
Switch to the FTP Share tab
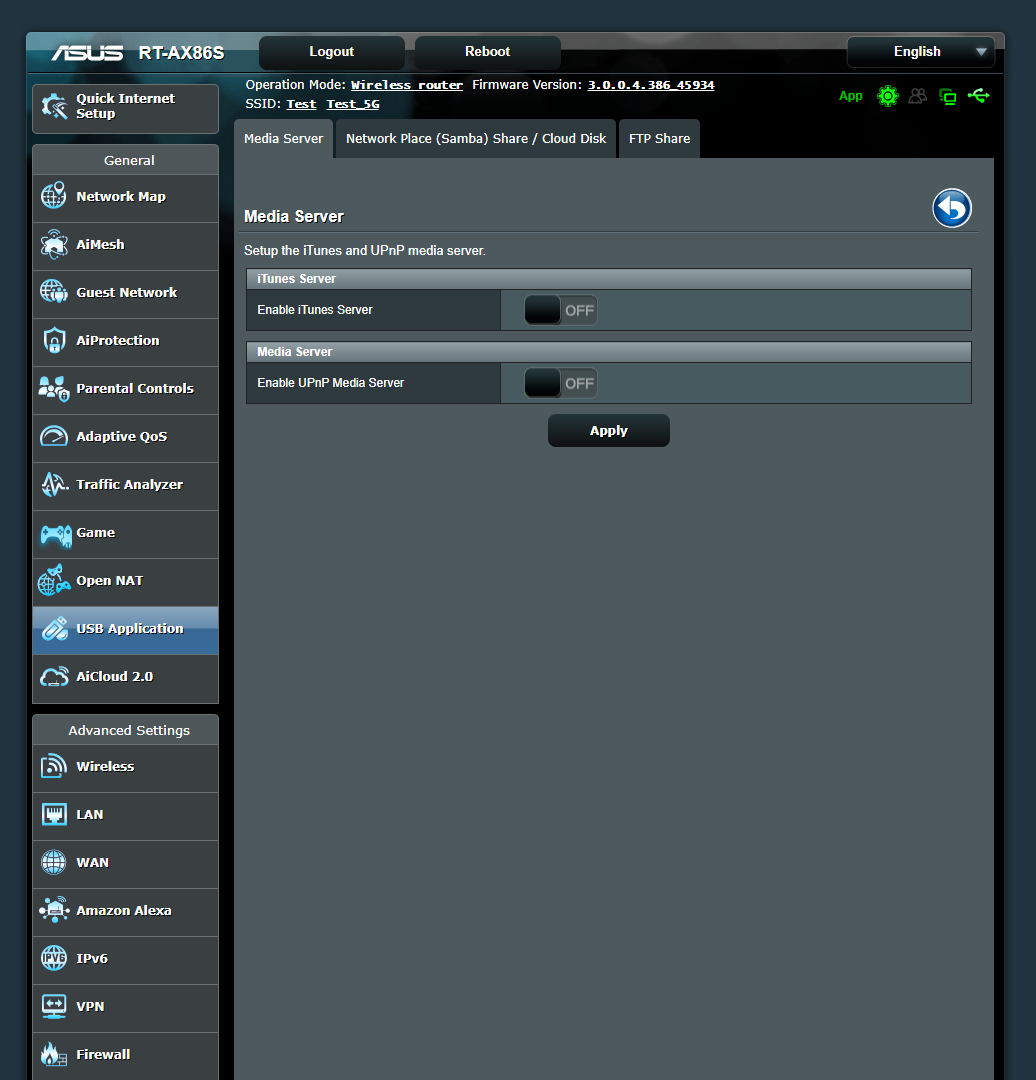click(659, 138)
